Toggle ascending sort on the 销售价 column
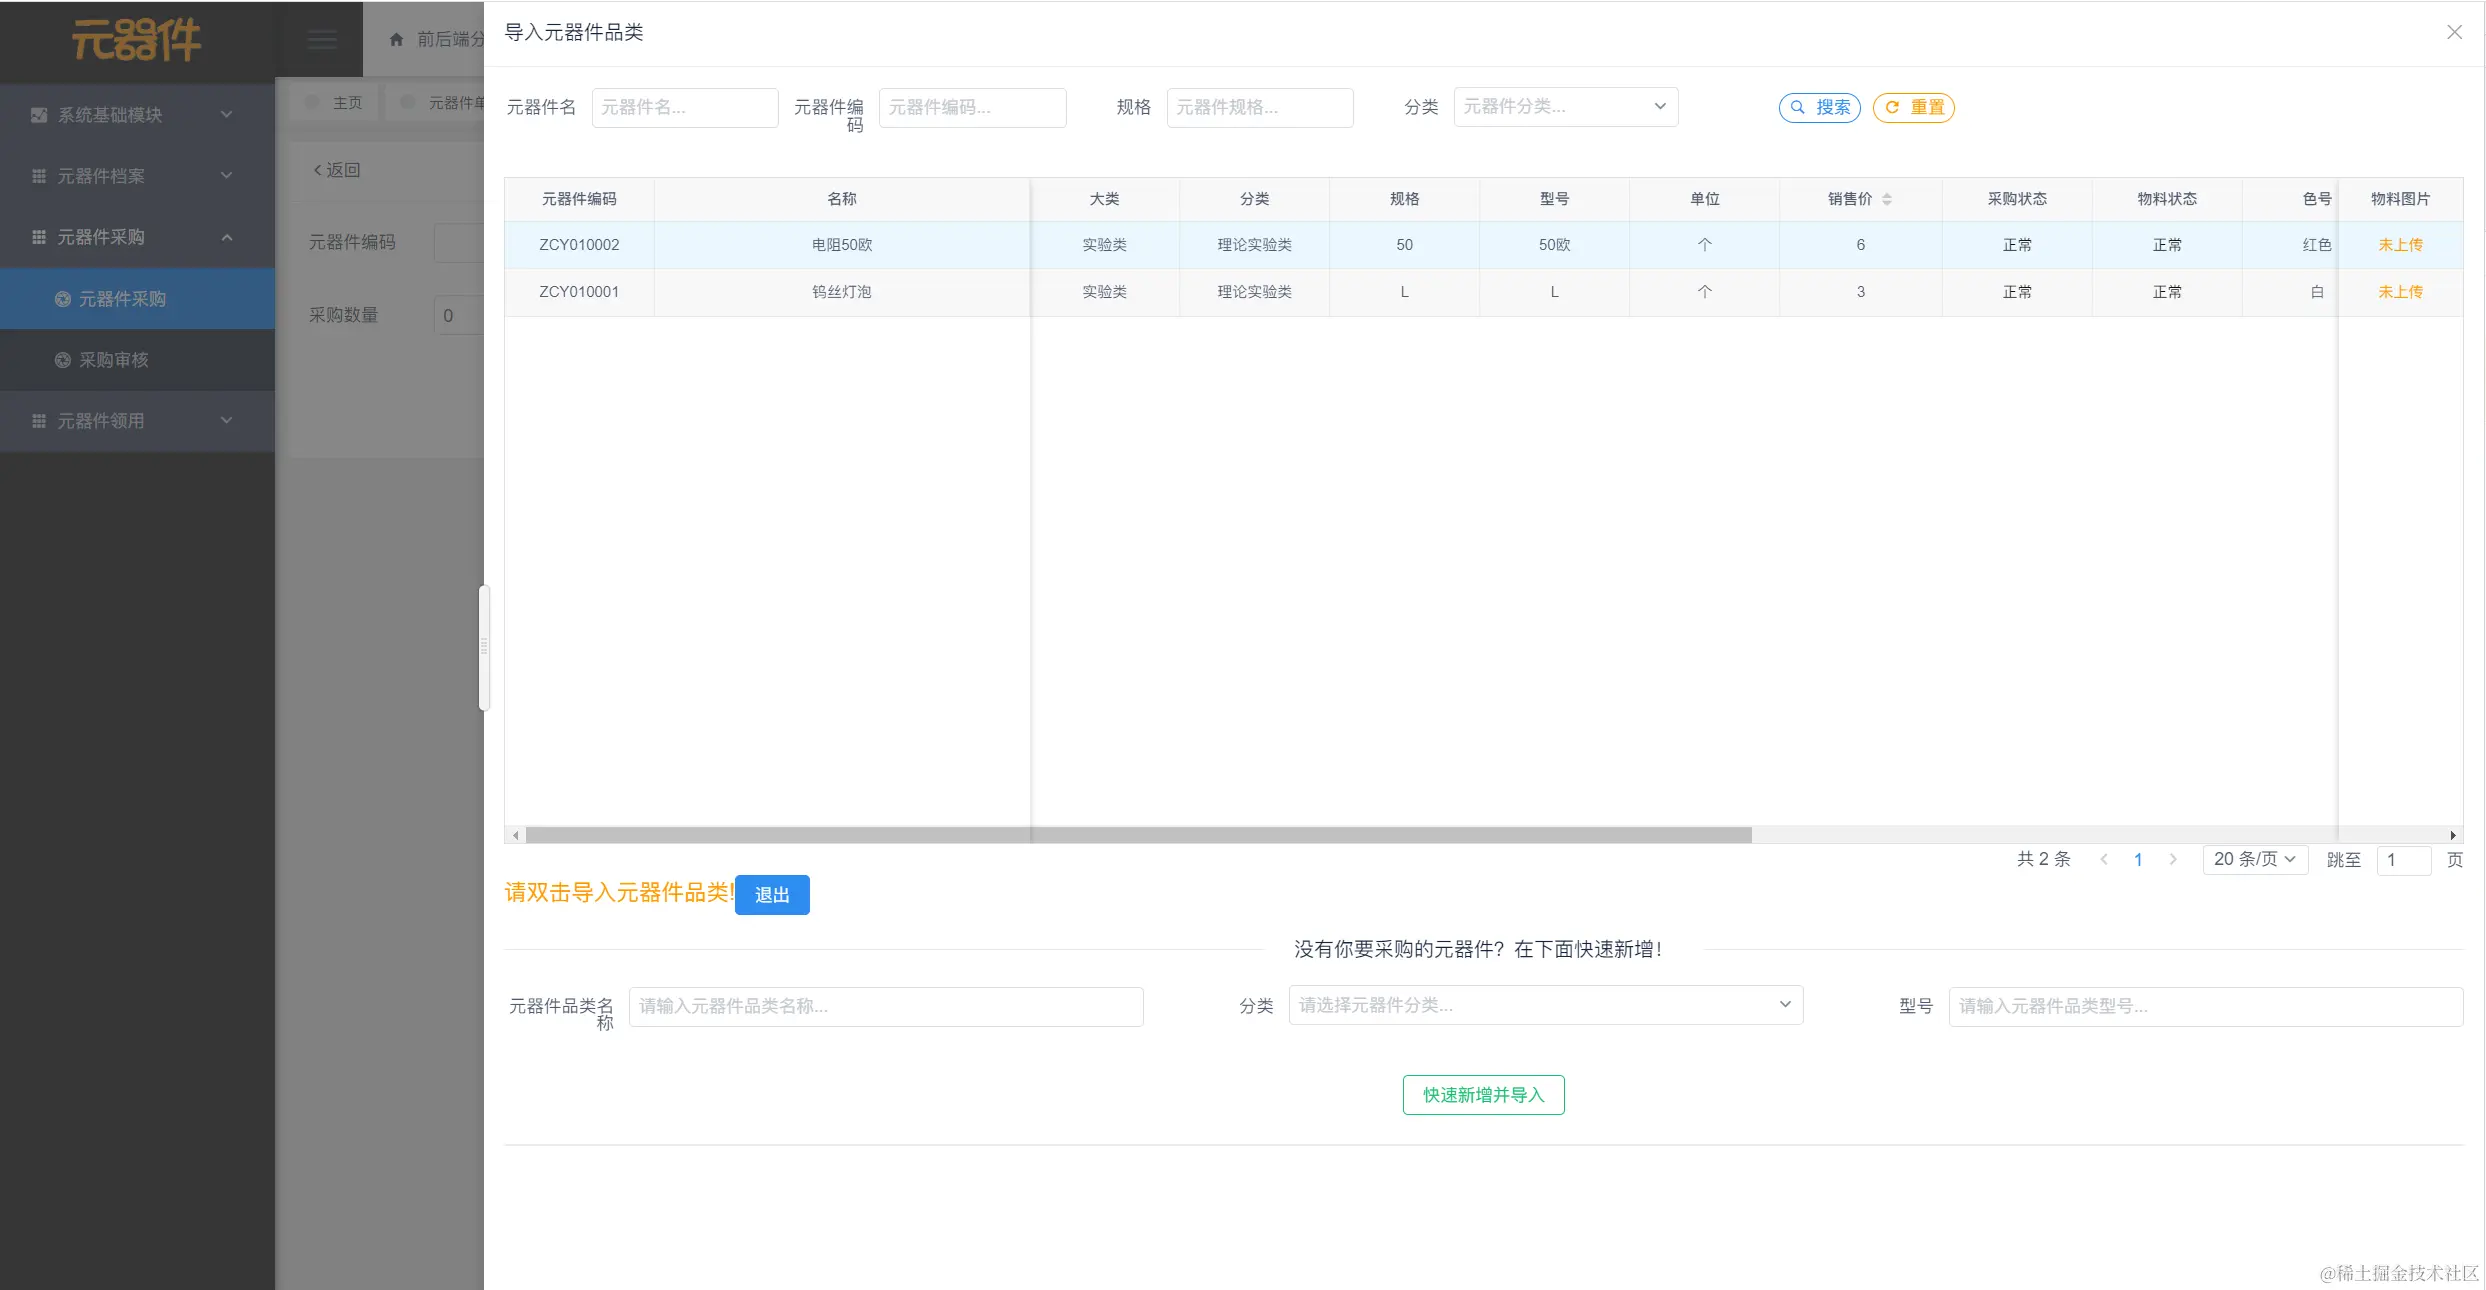The image size is (2486, 1290). coord(1888,194)
